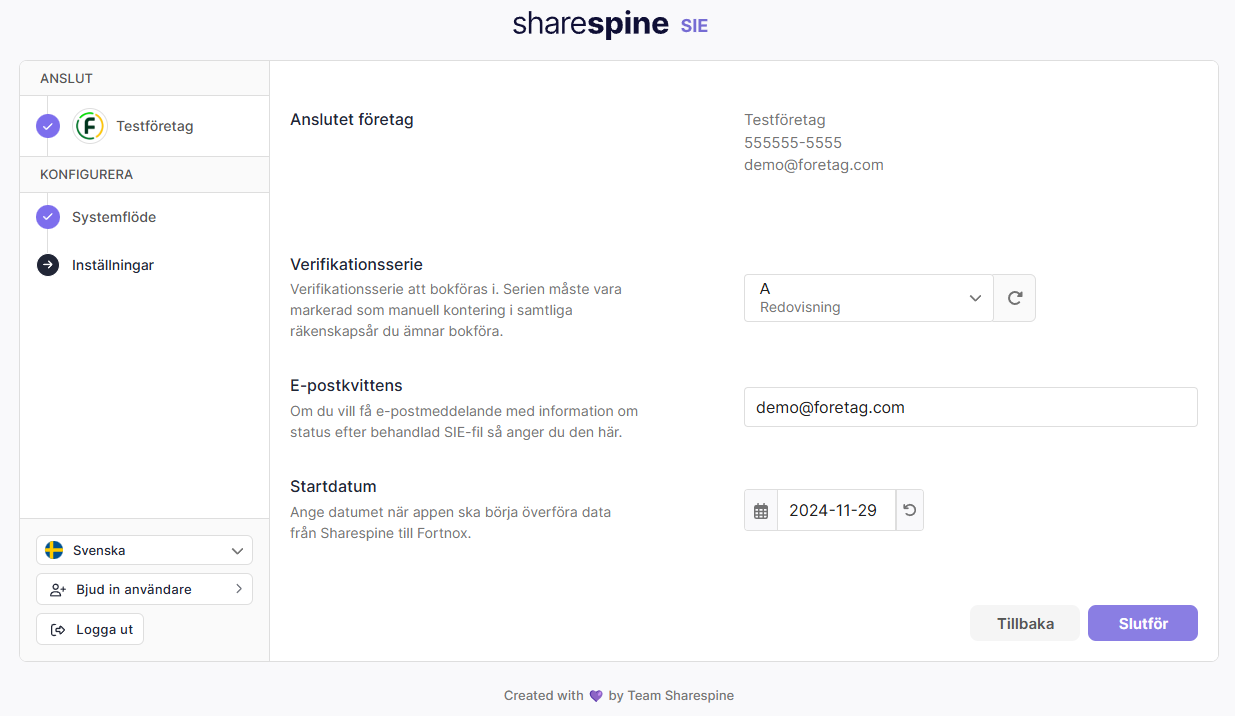
Task: Go back with the Tillbaka button
Action: (1025, 623)
